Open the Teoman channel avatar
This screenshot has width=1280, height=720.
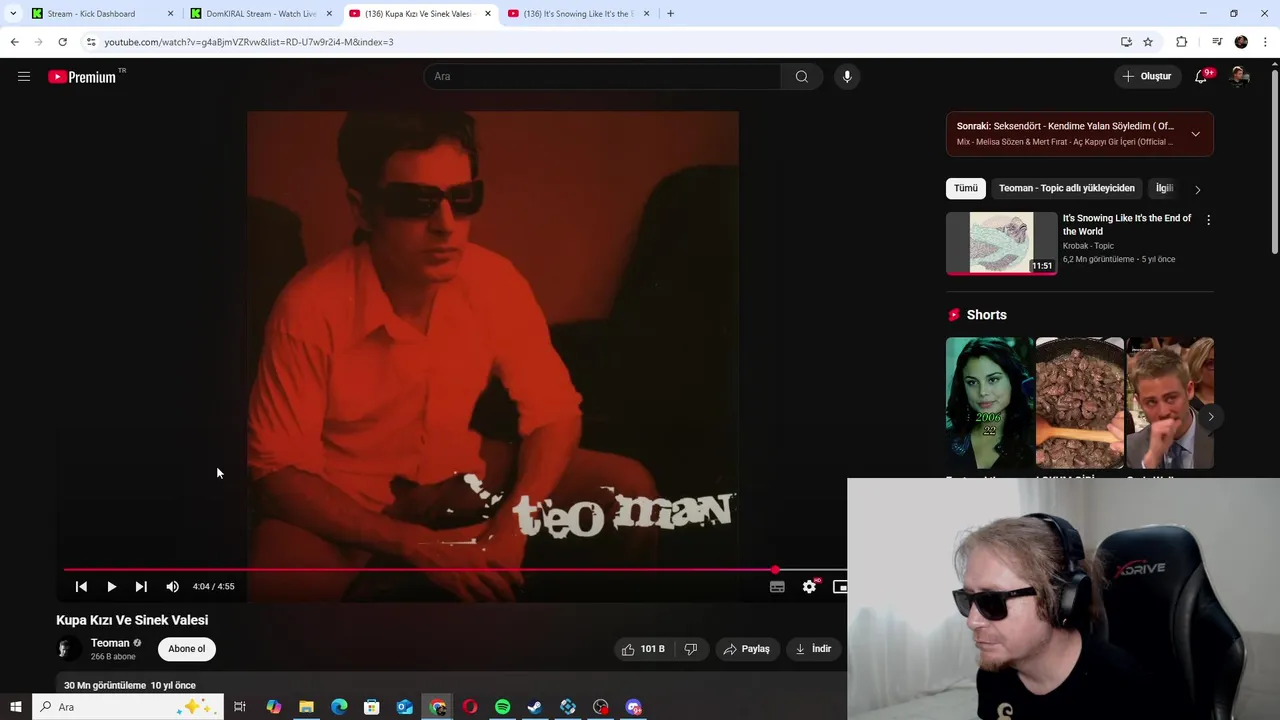tap(68, 649)
